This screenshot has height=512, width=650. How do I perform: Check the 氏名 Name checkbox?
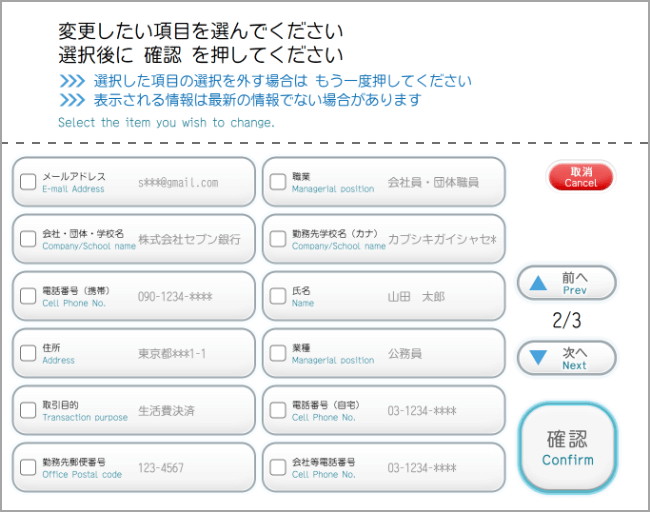pos(278,296)
